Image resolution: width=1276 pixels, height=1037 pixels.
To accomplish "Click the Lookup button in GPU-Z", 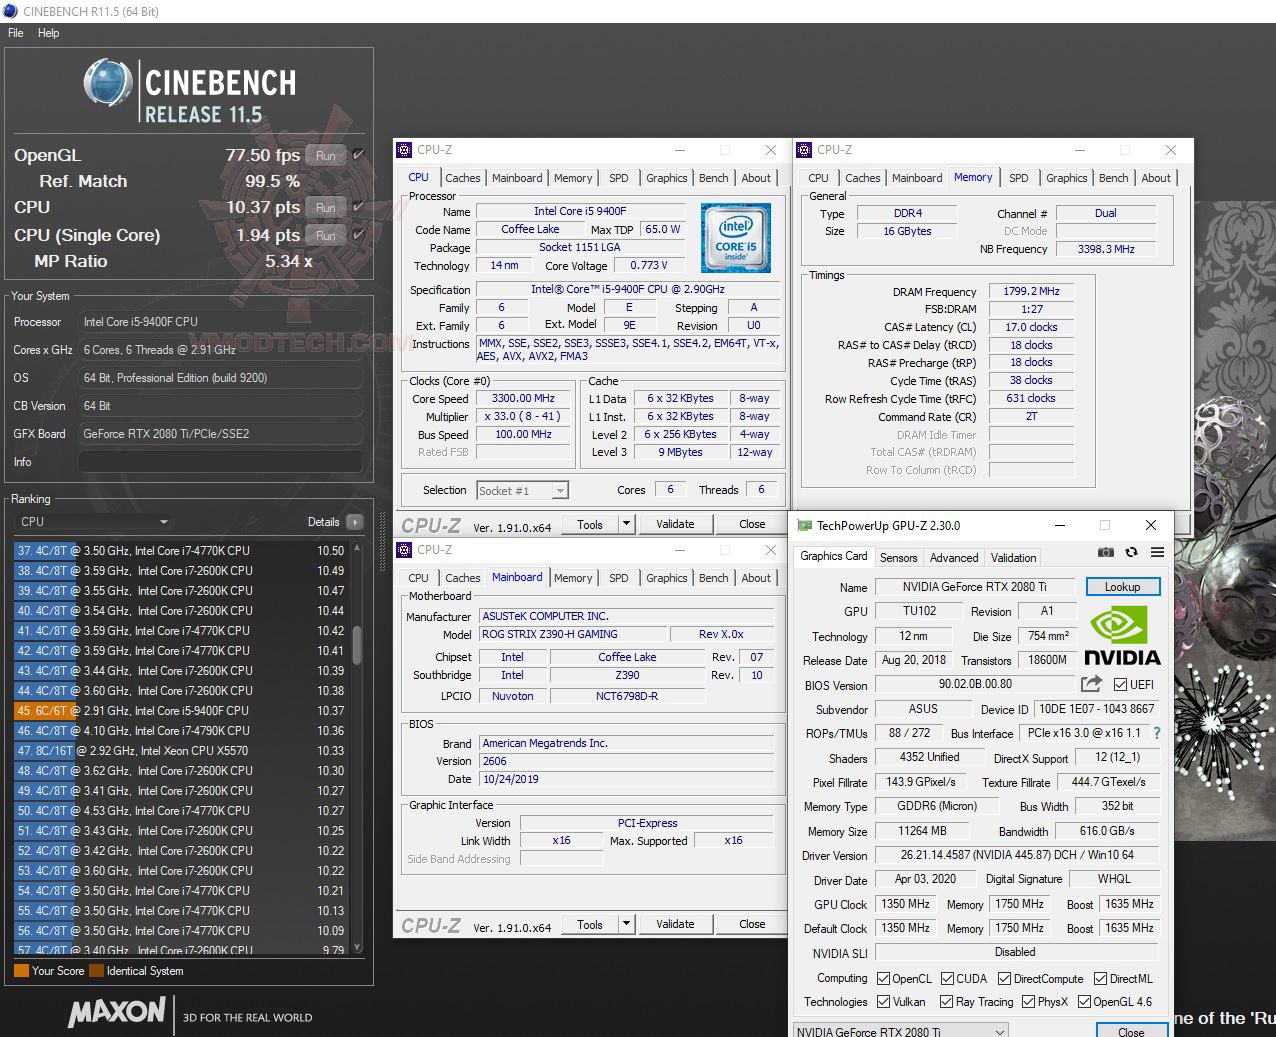I will coord(1122,587).
